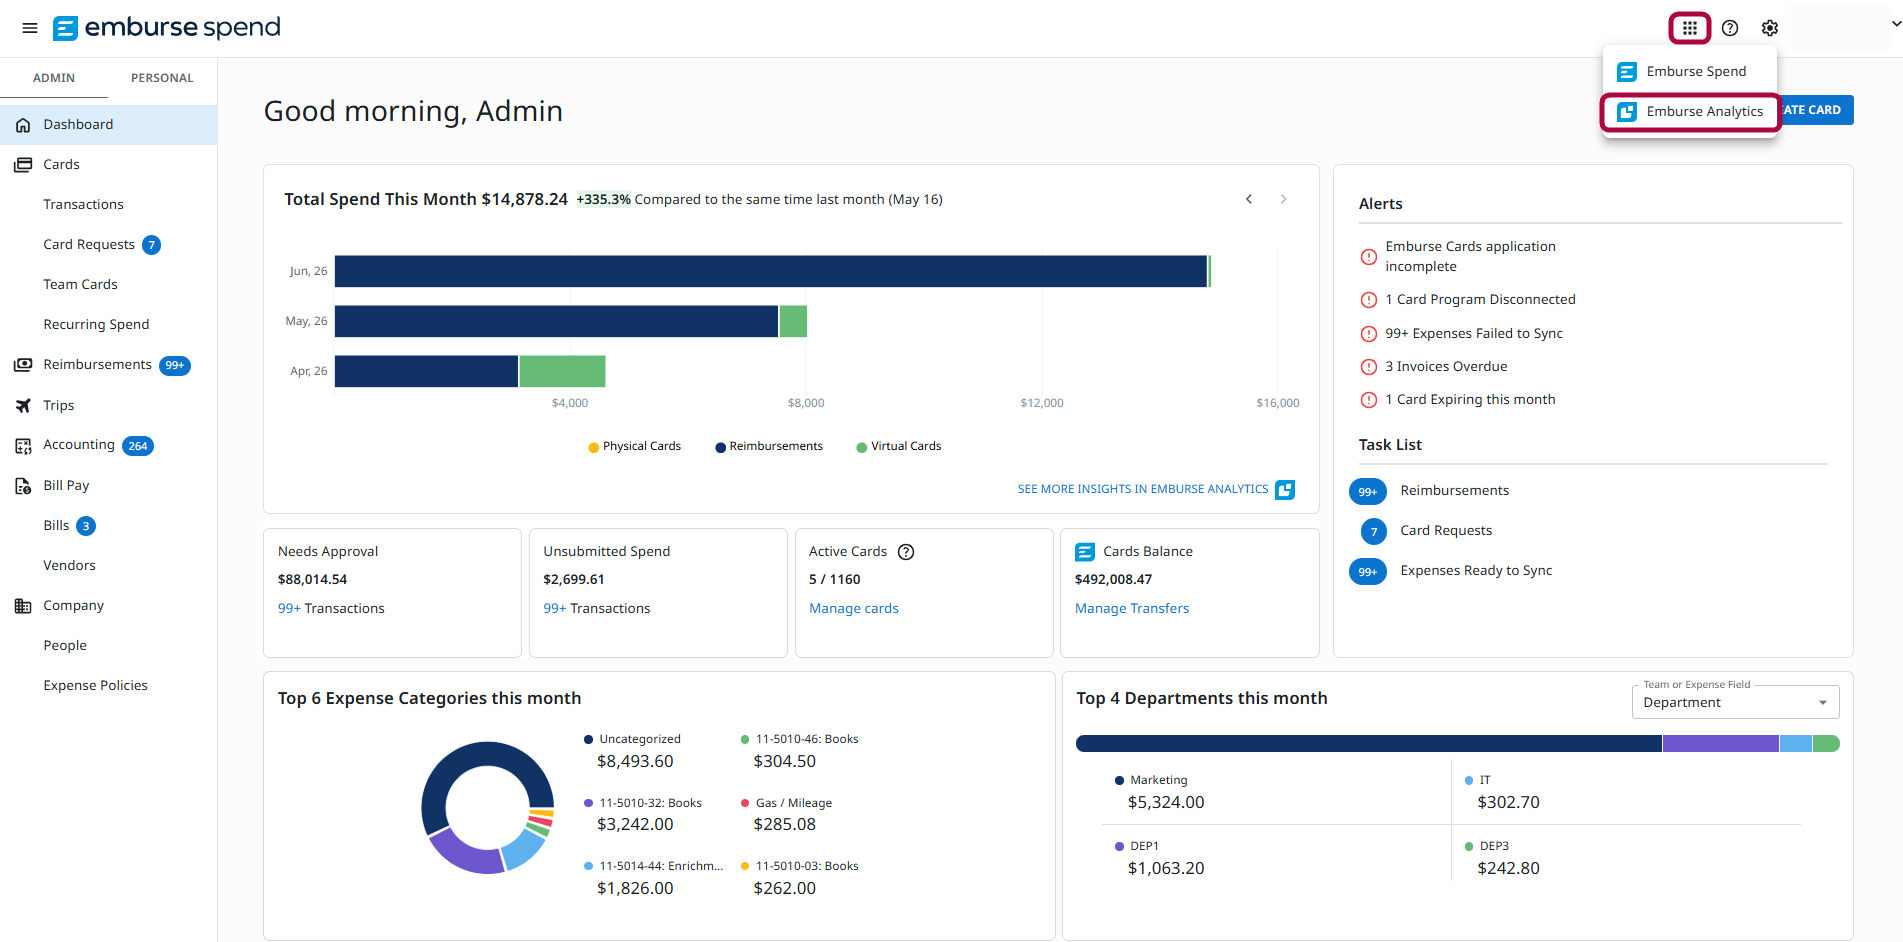Open Vendors in the sidebar
Viewport: 1903px width, 942px height.
70,565
